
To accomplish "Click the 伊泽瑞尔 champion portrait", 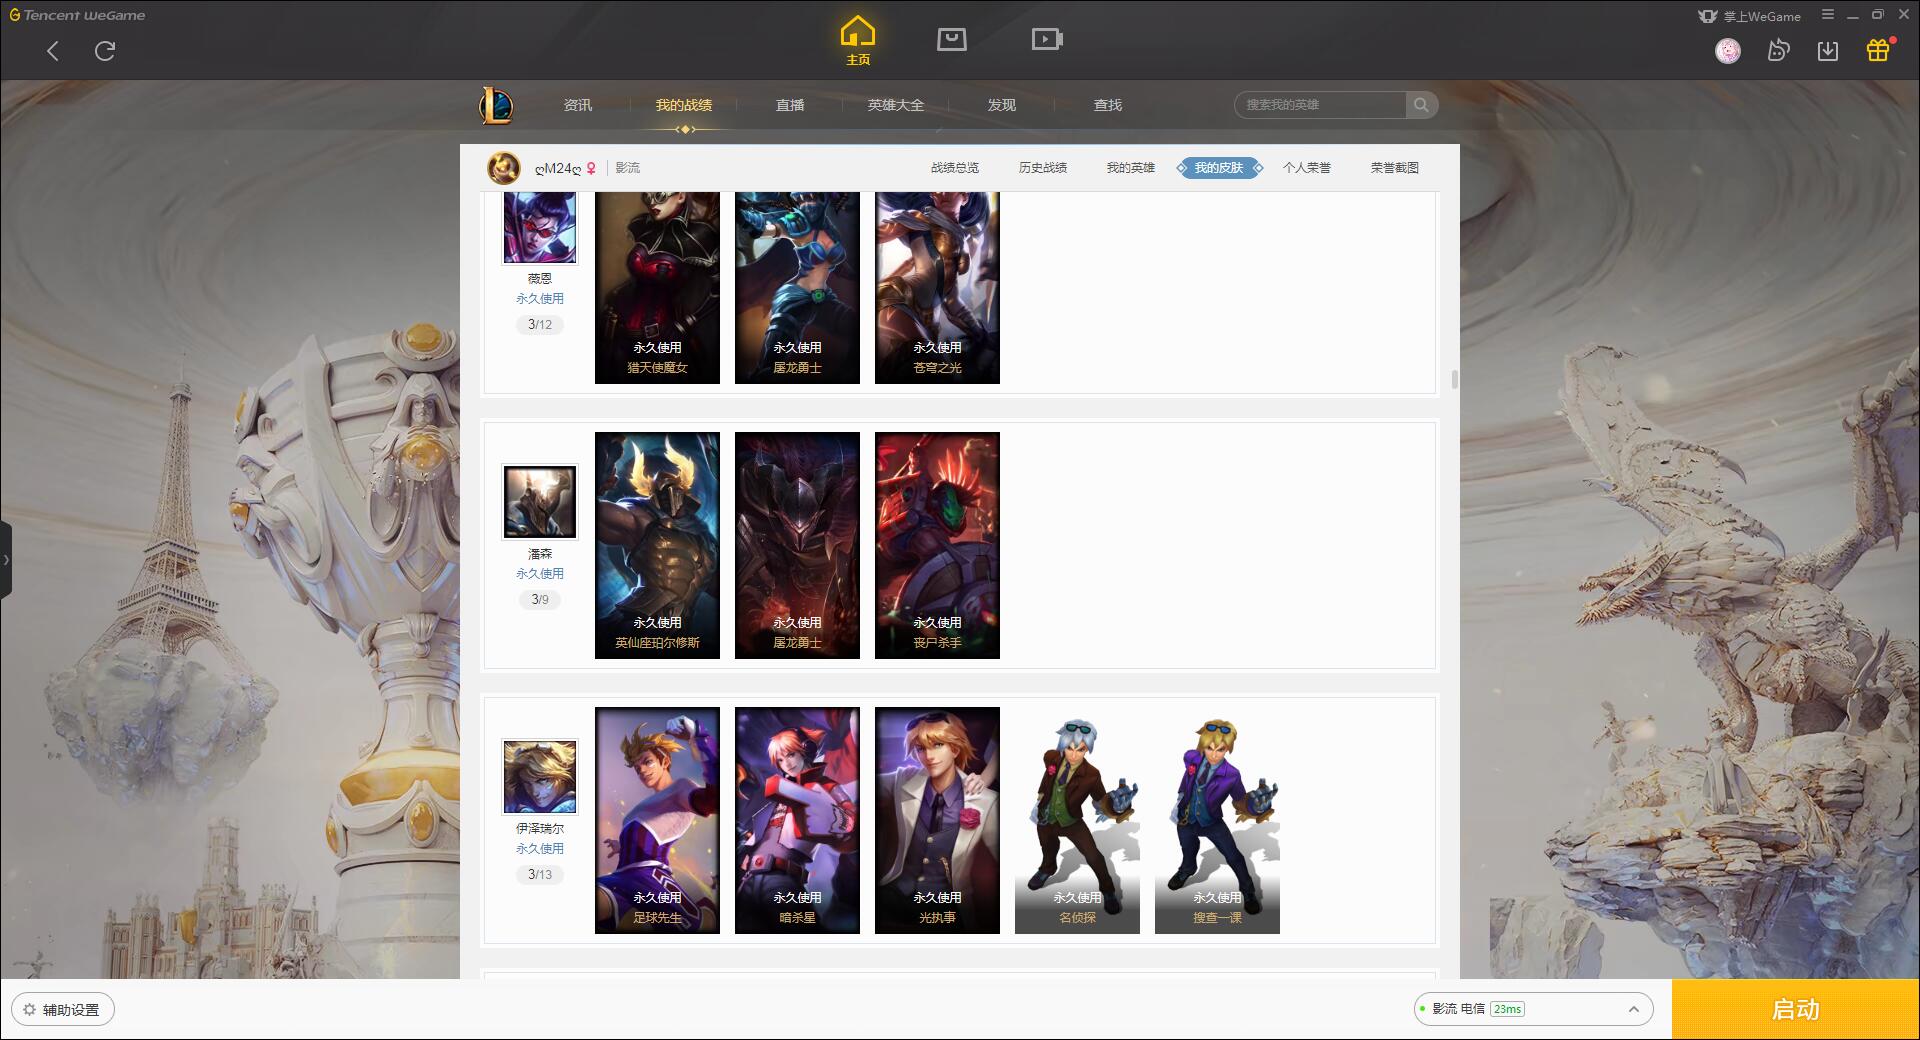I will (540, 777).
